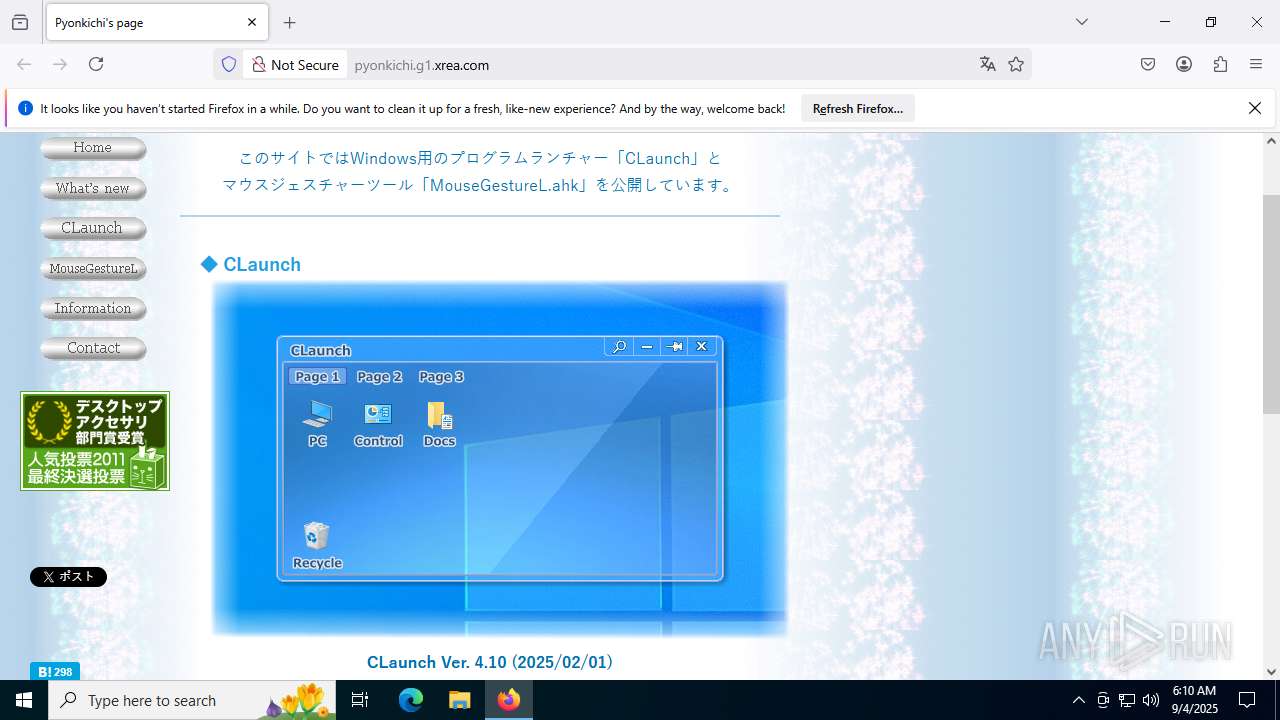
Task: Go back to previous page arrow
Action: point(24,64)
